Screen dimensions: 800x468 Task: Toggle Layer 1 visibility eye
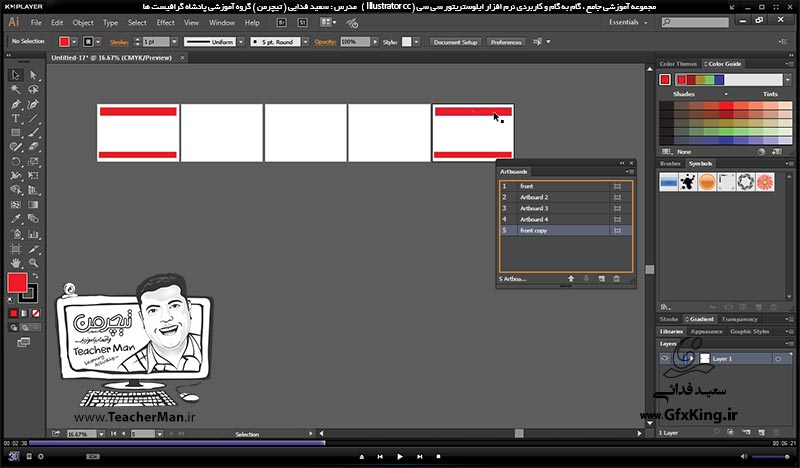point(665,359)
